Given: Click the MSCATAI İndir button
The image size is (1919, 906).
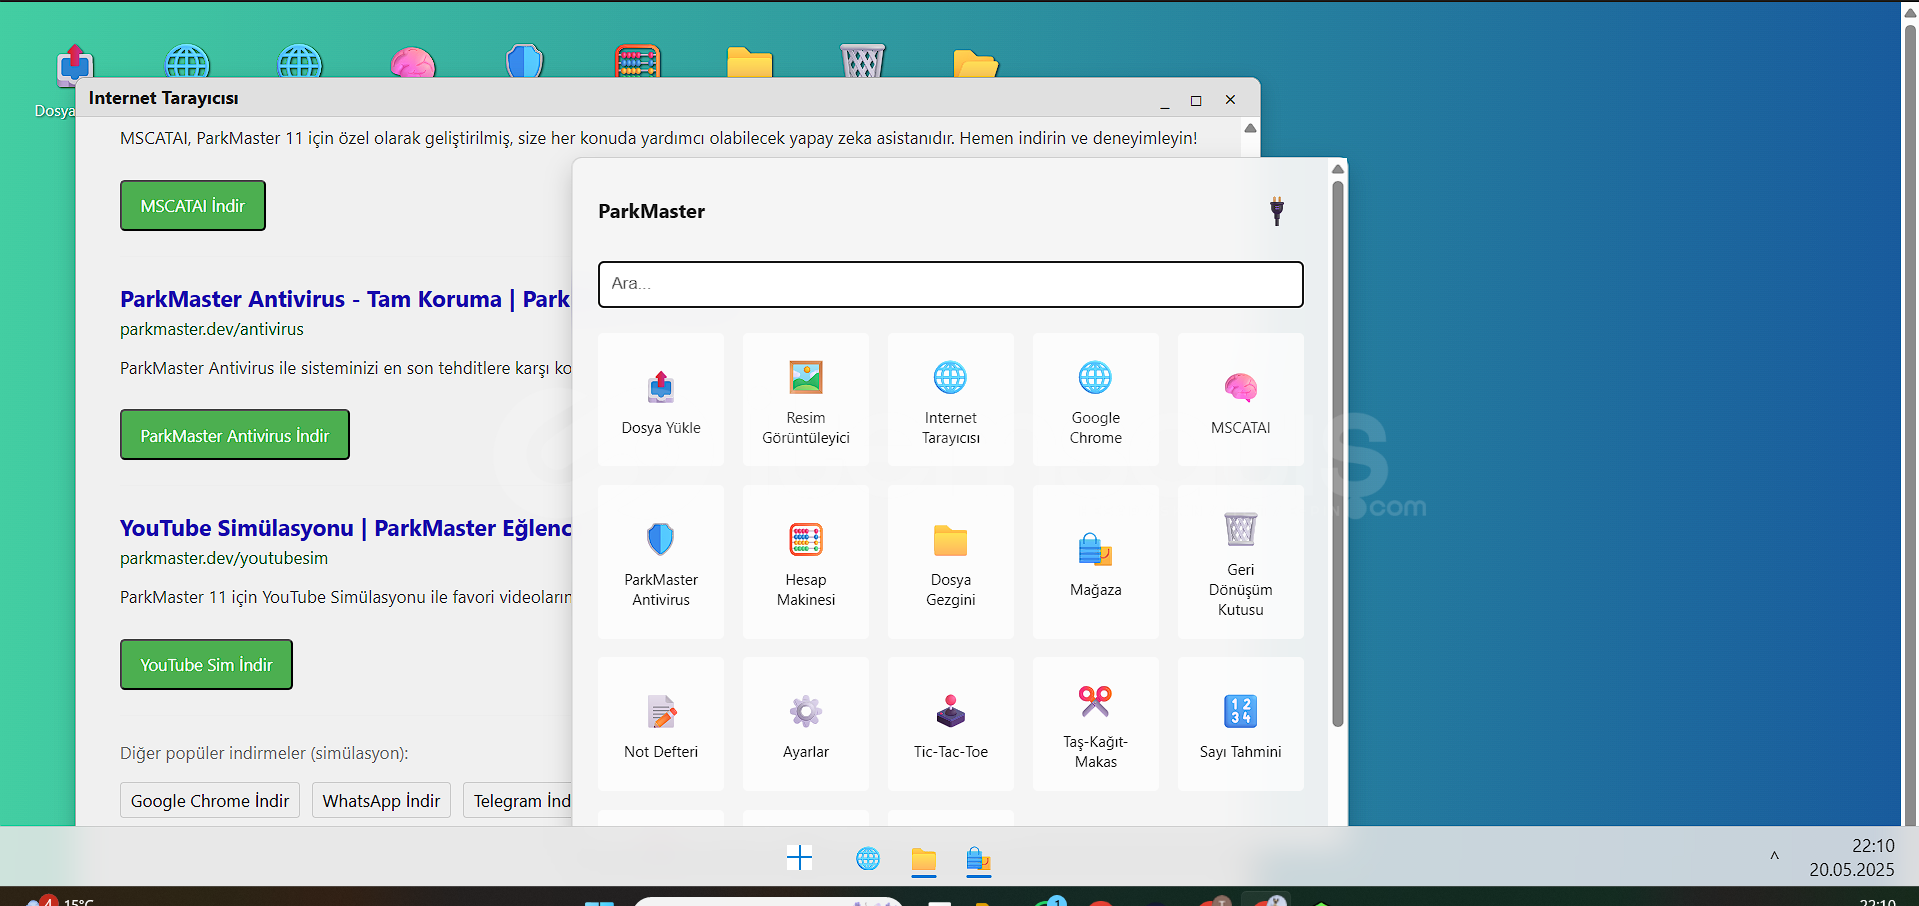Looking at the screenshot, I should (193, 206).
